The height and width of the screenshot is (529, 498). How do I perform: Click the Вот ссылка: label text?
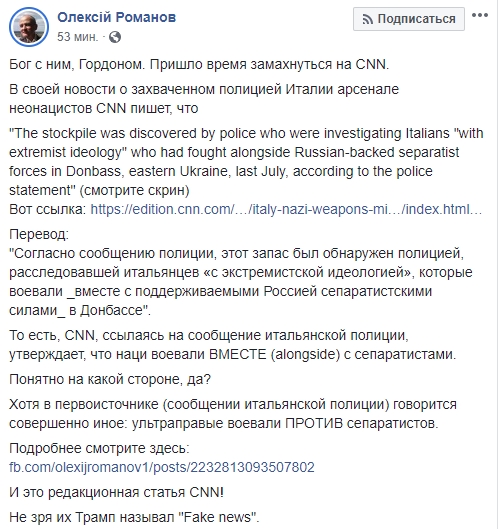click(x=48, y=210)
